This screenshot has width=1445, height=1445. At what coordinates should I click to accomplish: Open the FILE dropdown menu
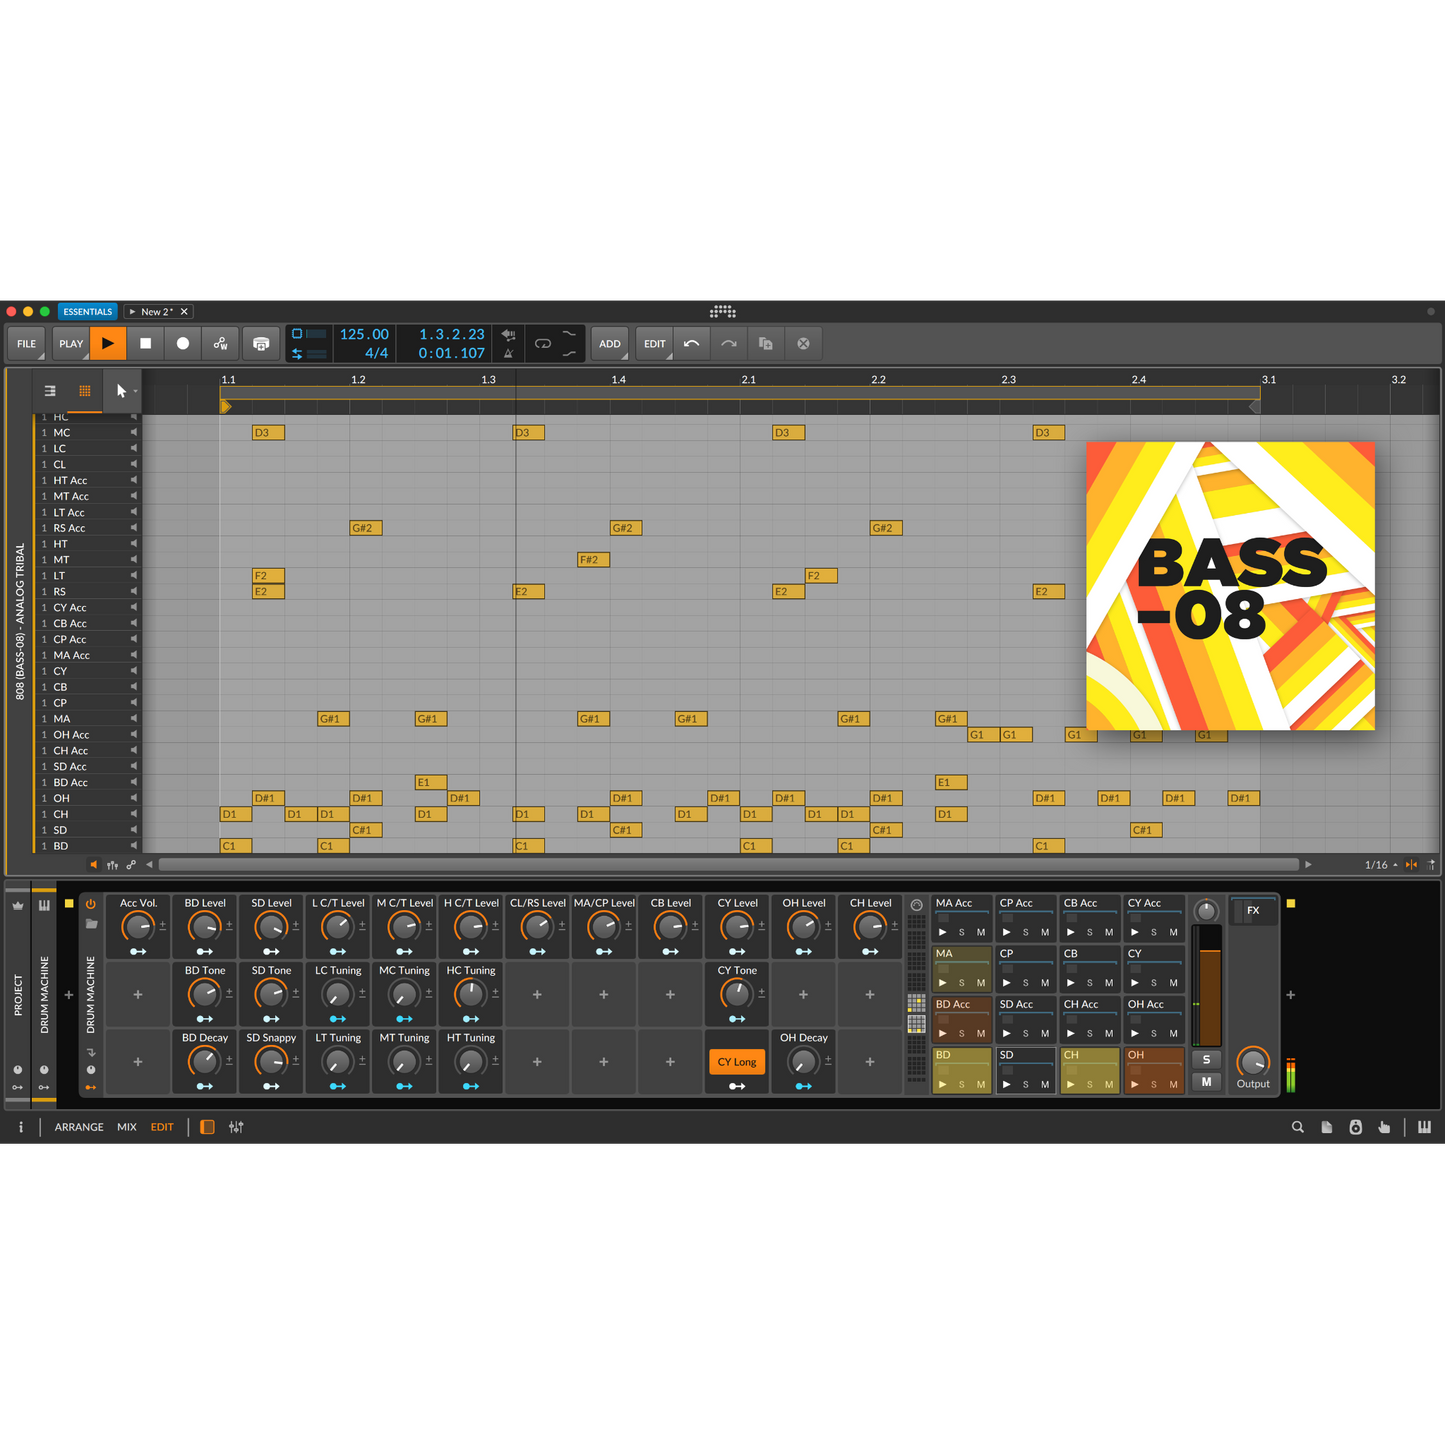27,343
